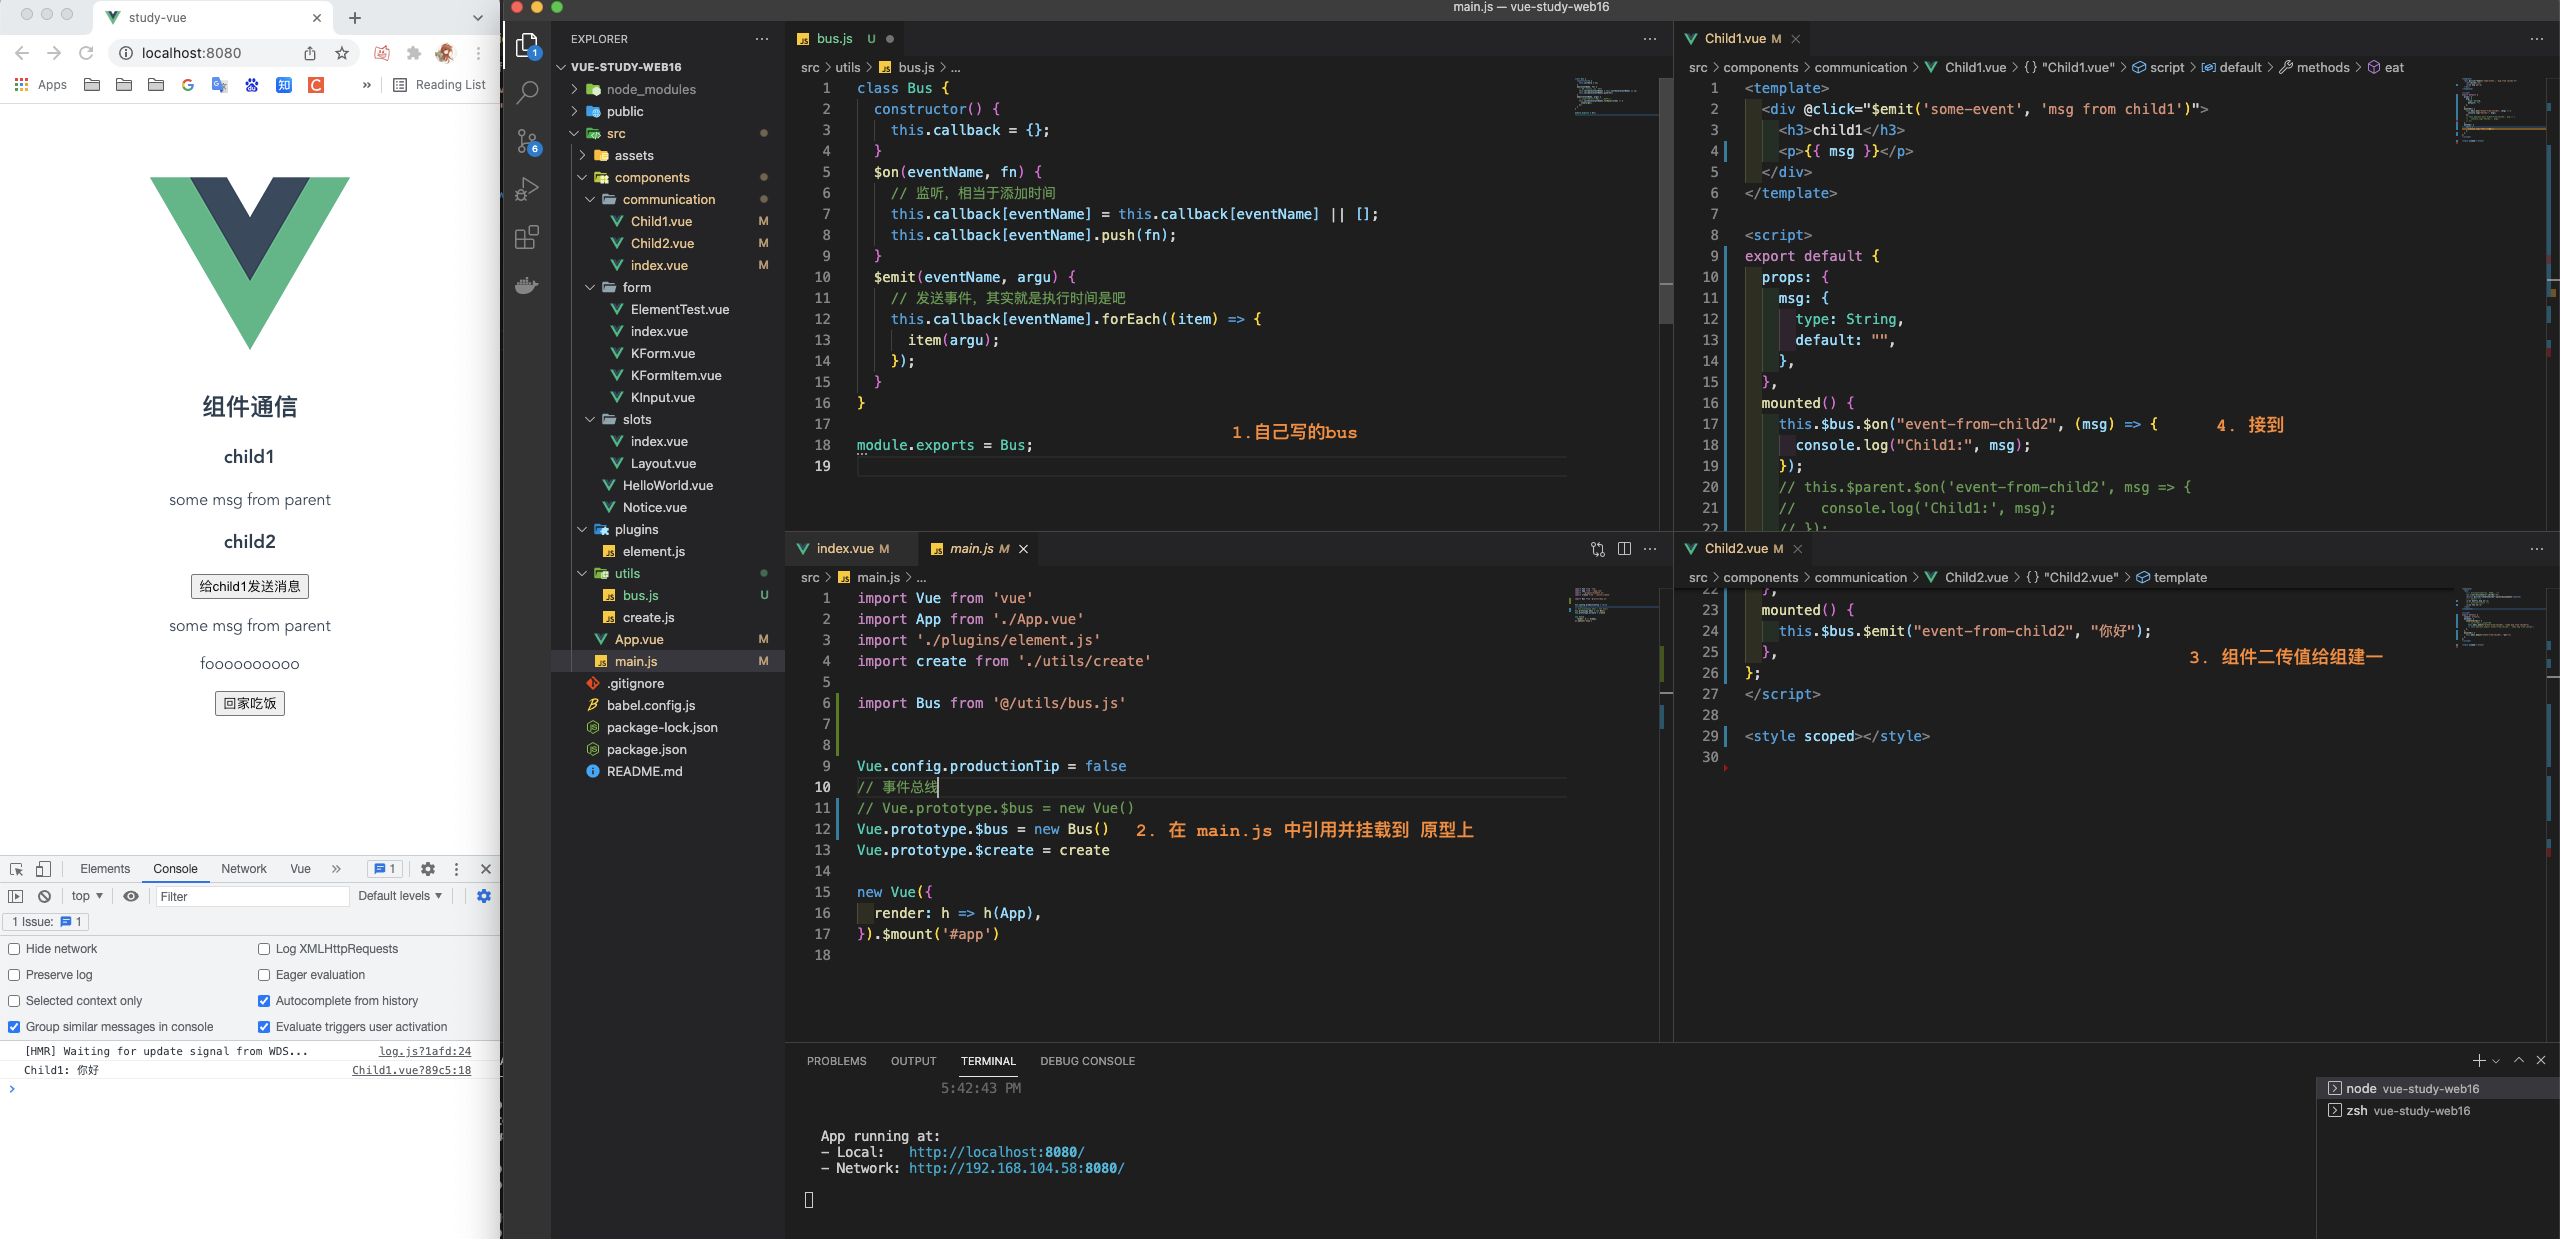Enable Selected context only checkbox

[x=14, y=1001]
